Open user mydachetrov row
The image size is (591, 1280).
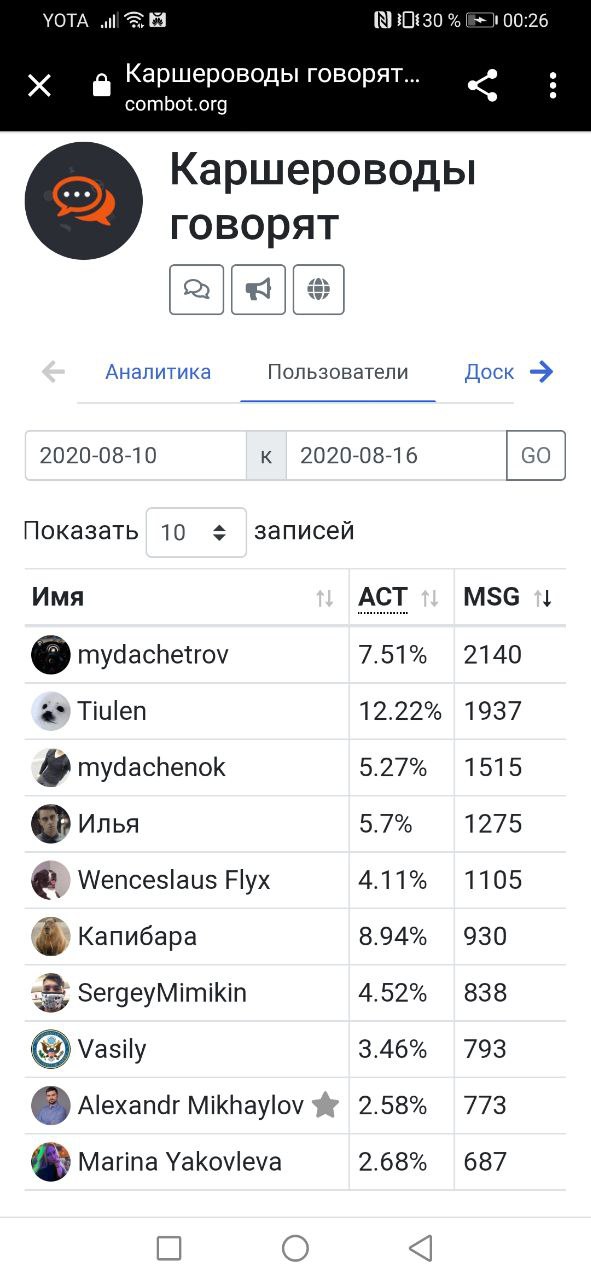tap(295, 655)
